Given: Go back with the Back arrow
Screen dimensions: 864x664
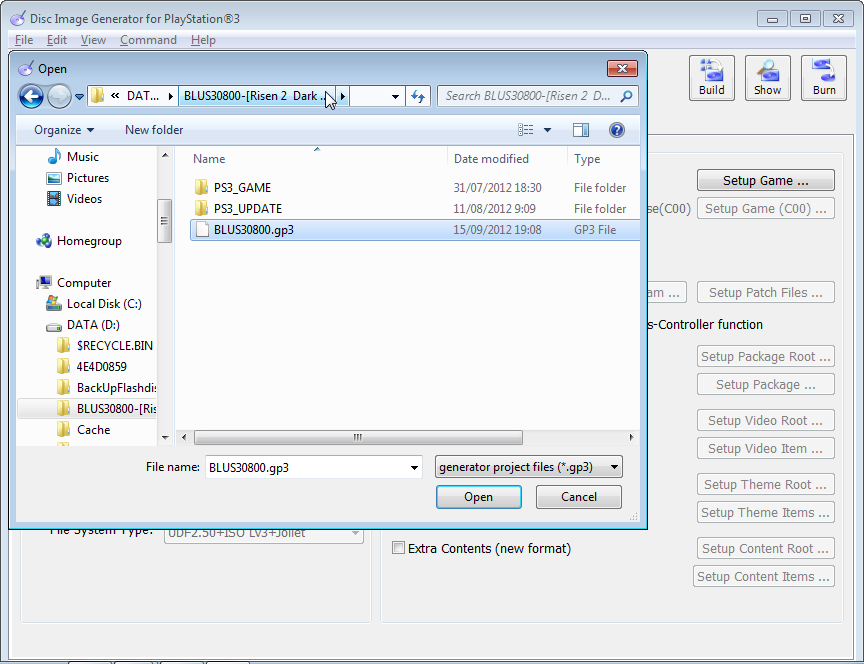Looking at the screenshot, I should pyautogui.click(x=31, y=96).
